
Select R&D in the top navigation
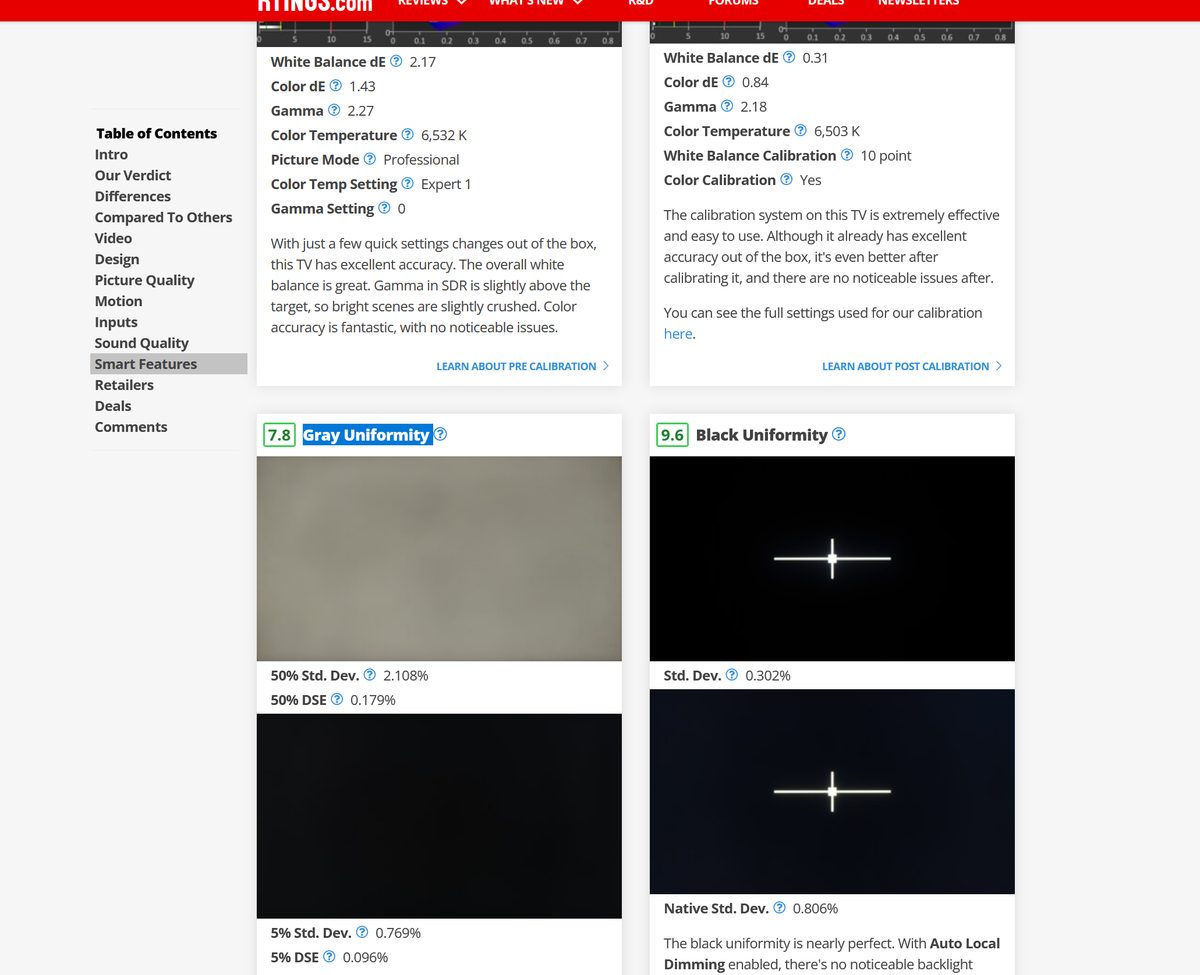[640, 4]
